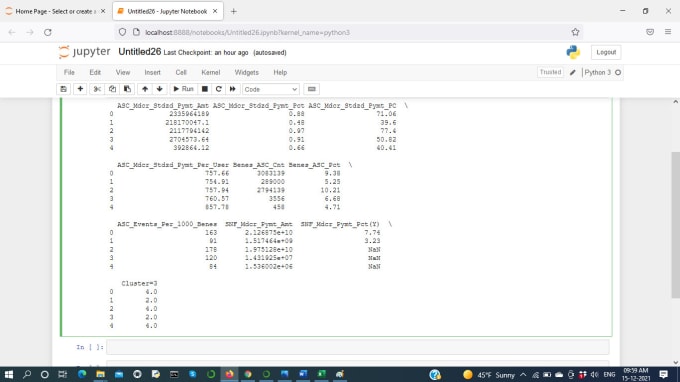This screenshot has width=680, height=382.
Task: Open Word from the taskbar
Action: [303, 374]
